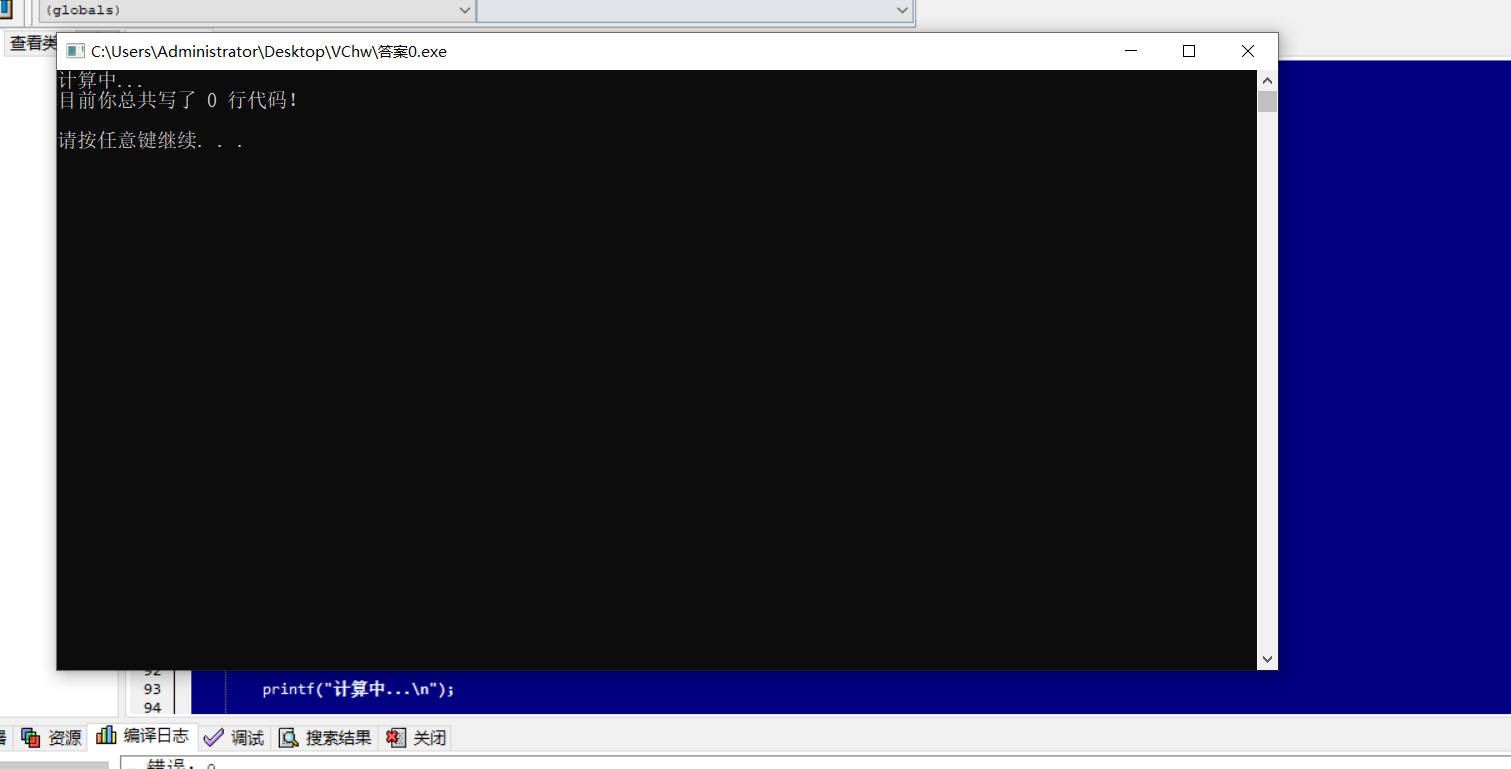Click the printf("计算中...\n") code line
This screenshot has width=1511, height=769.
point(358,689)
